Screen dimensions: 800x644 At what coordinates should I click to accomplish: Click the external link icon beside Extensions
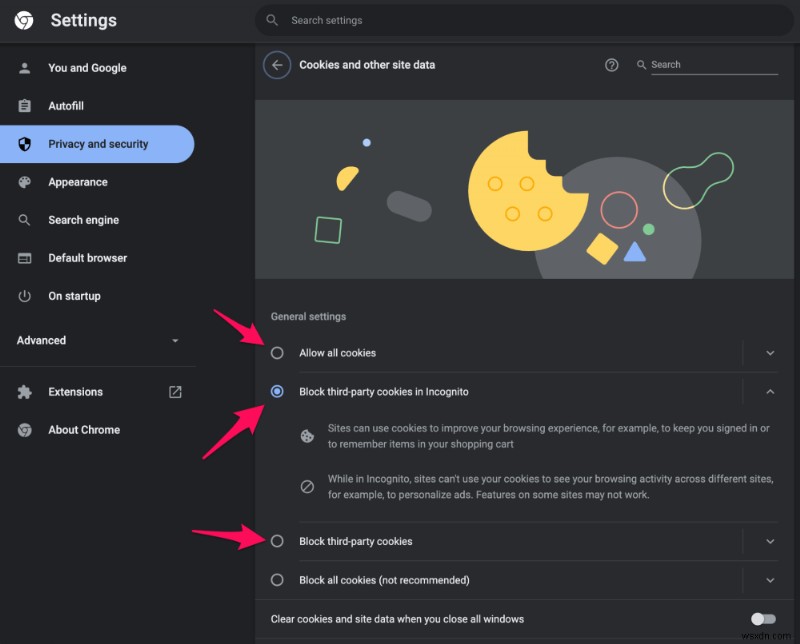(174, 392)
